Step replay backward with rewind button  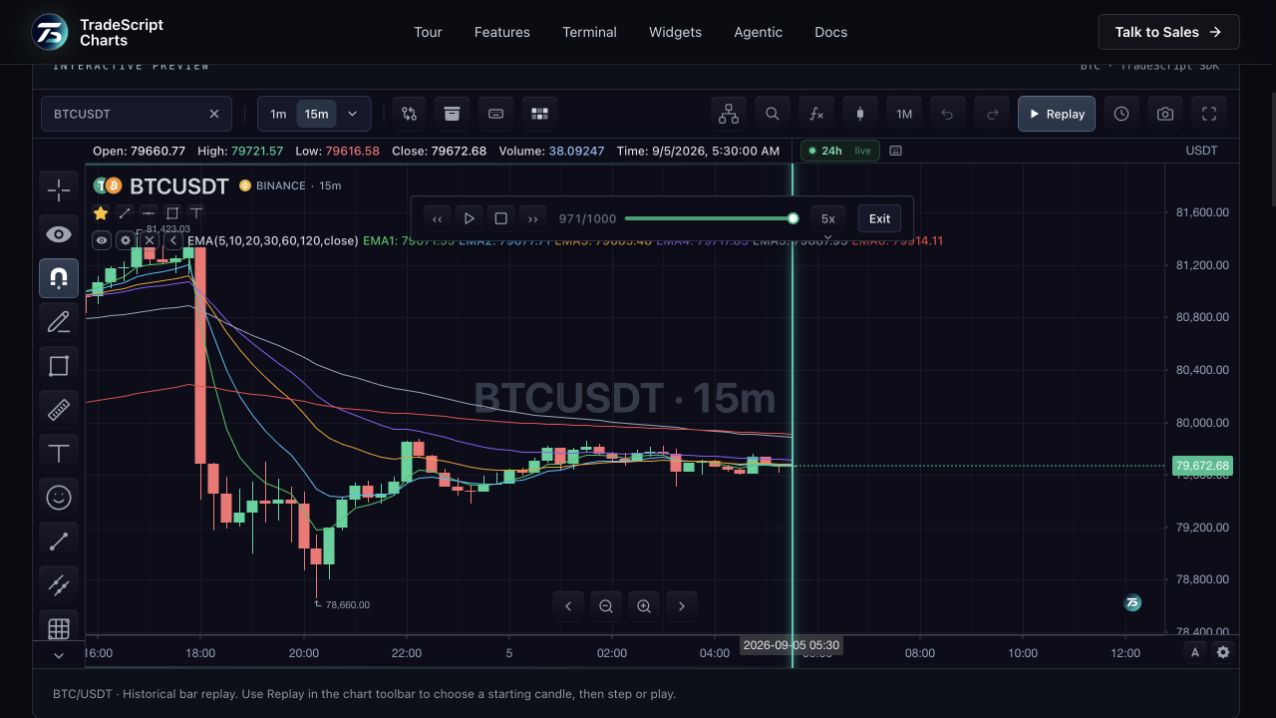[437, 218]
